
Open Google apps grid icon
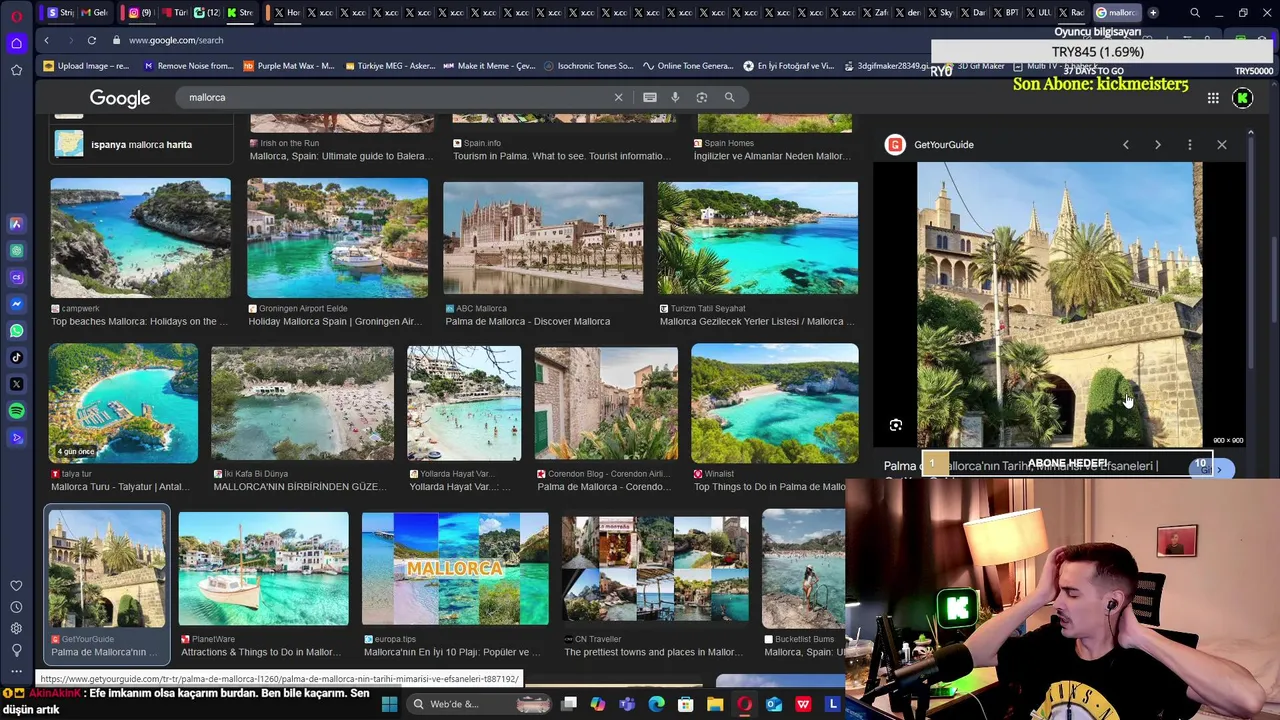1213,98
